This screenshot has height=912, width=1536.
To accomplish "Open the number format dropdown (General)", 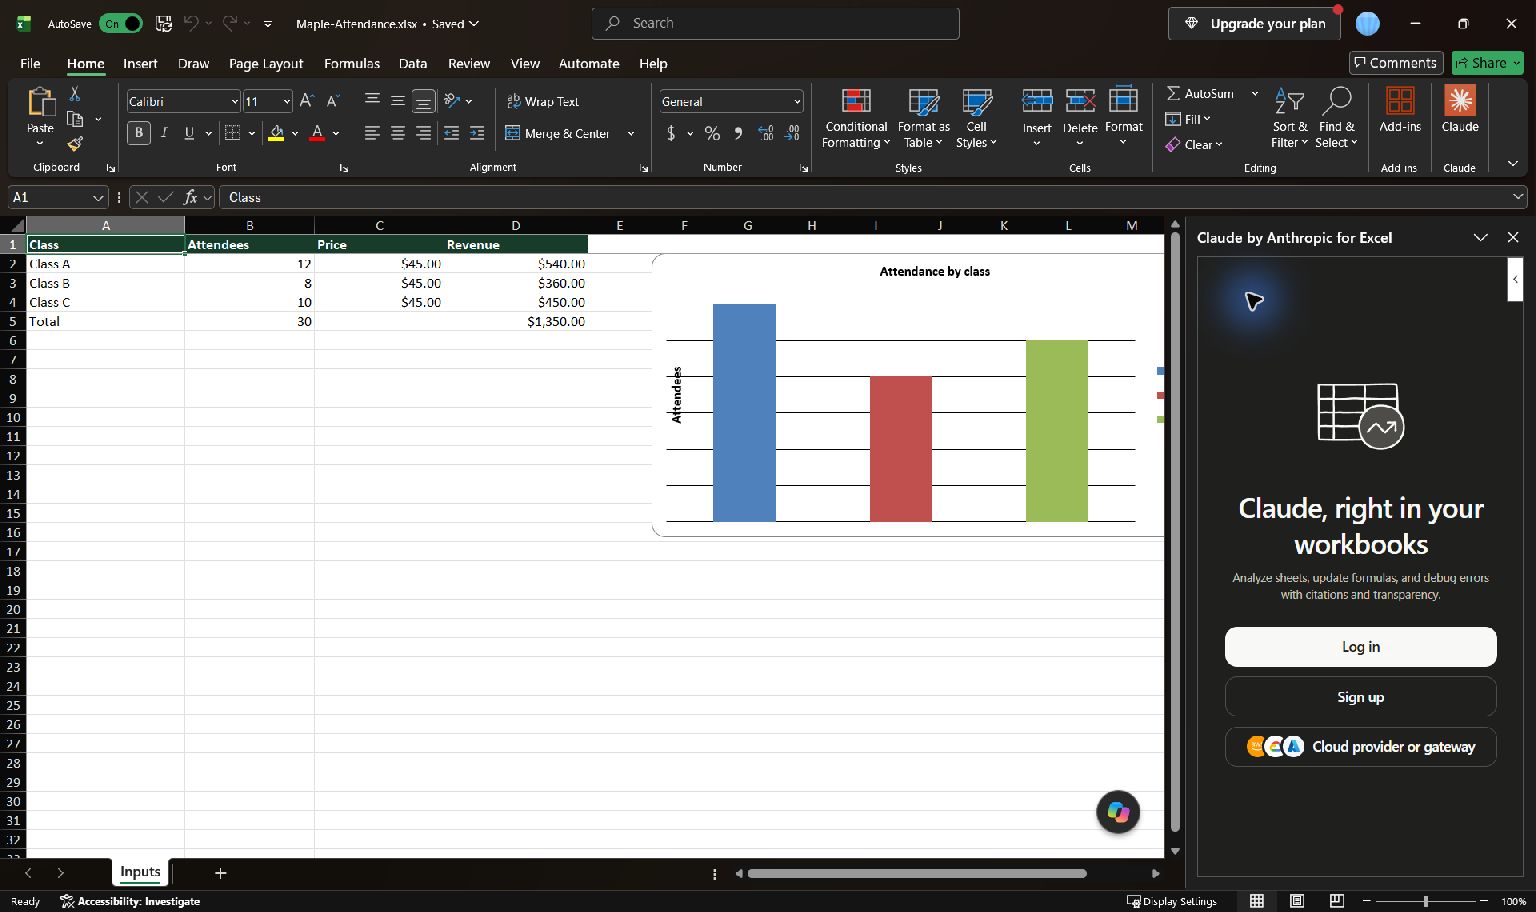I will point(797,101).
